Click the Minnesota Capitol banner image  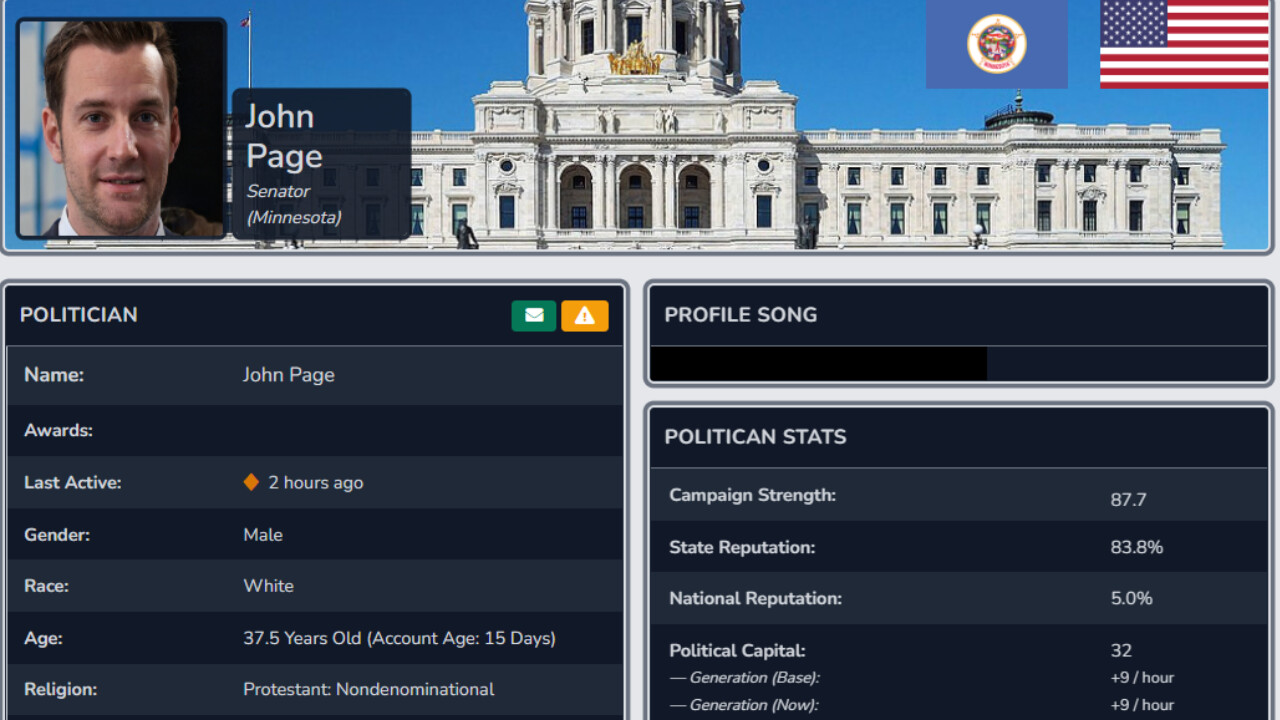700,130
